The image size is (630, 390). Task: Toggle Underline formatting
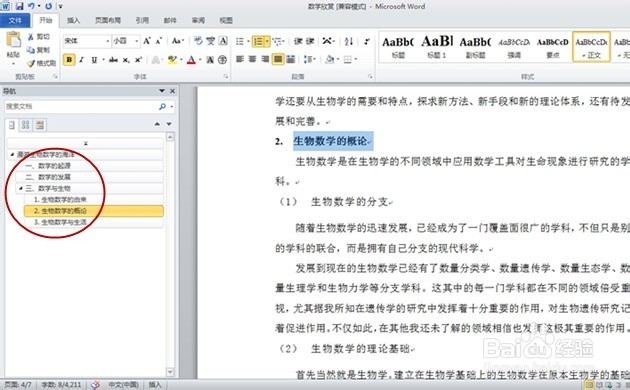point(94,60)
